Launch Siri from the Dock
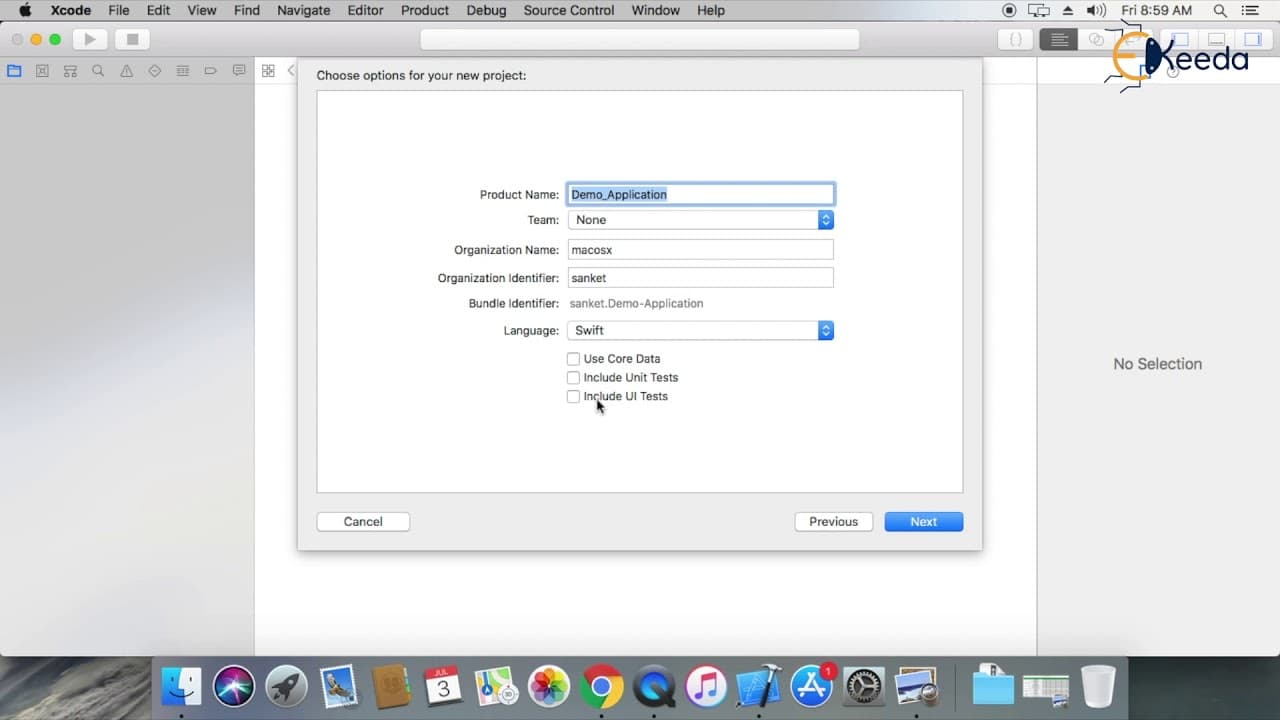1280x720 pixels. pyautogui.click(x=234, y=686)
